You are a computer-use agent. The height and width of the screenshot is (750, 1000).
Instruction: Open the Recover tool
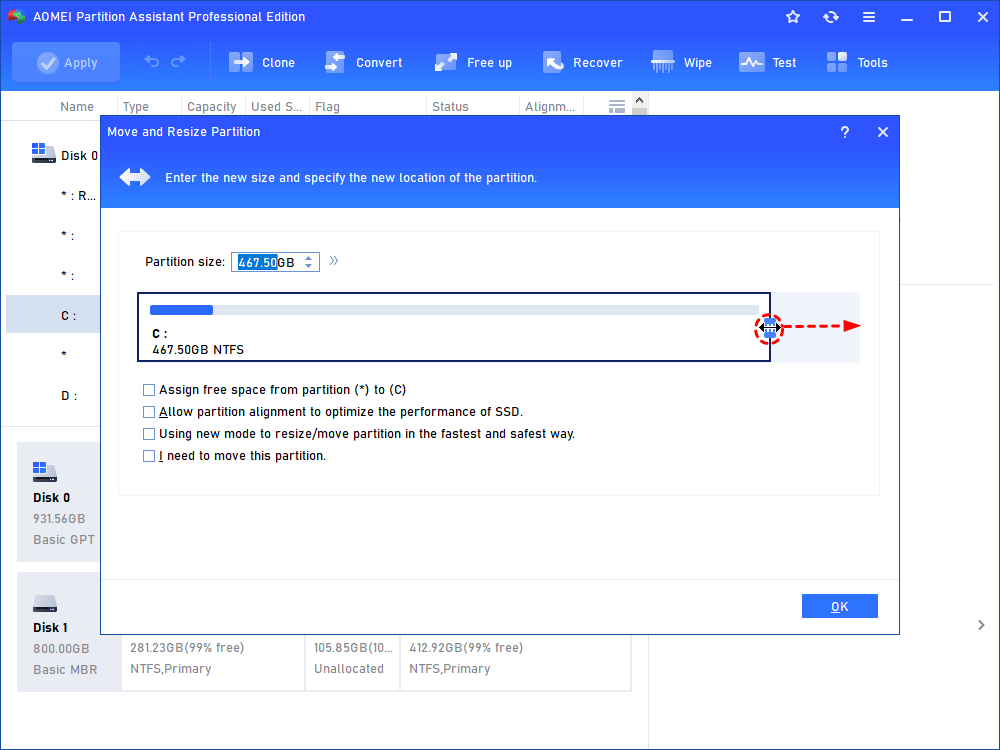(x=582, y=62)
